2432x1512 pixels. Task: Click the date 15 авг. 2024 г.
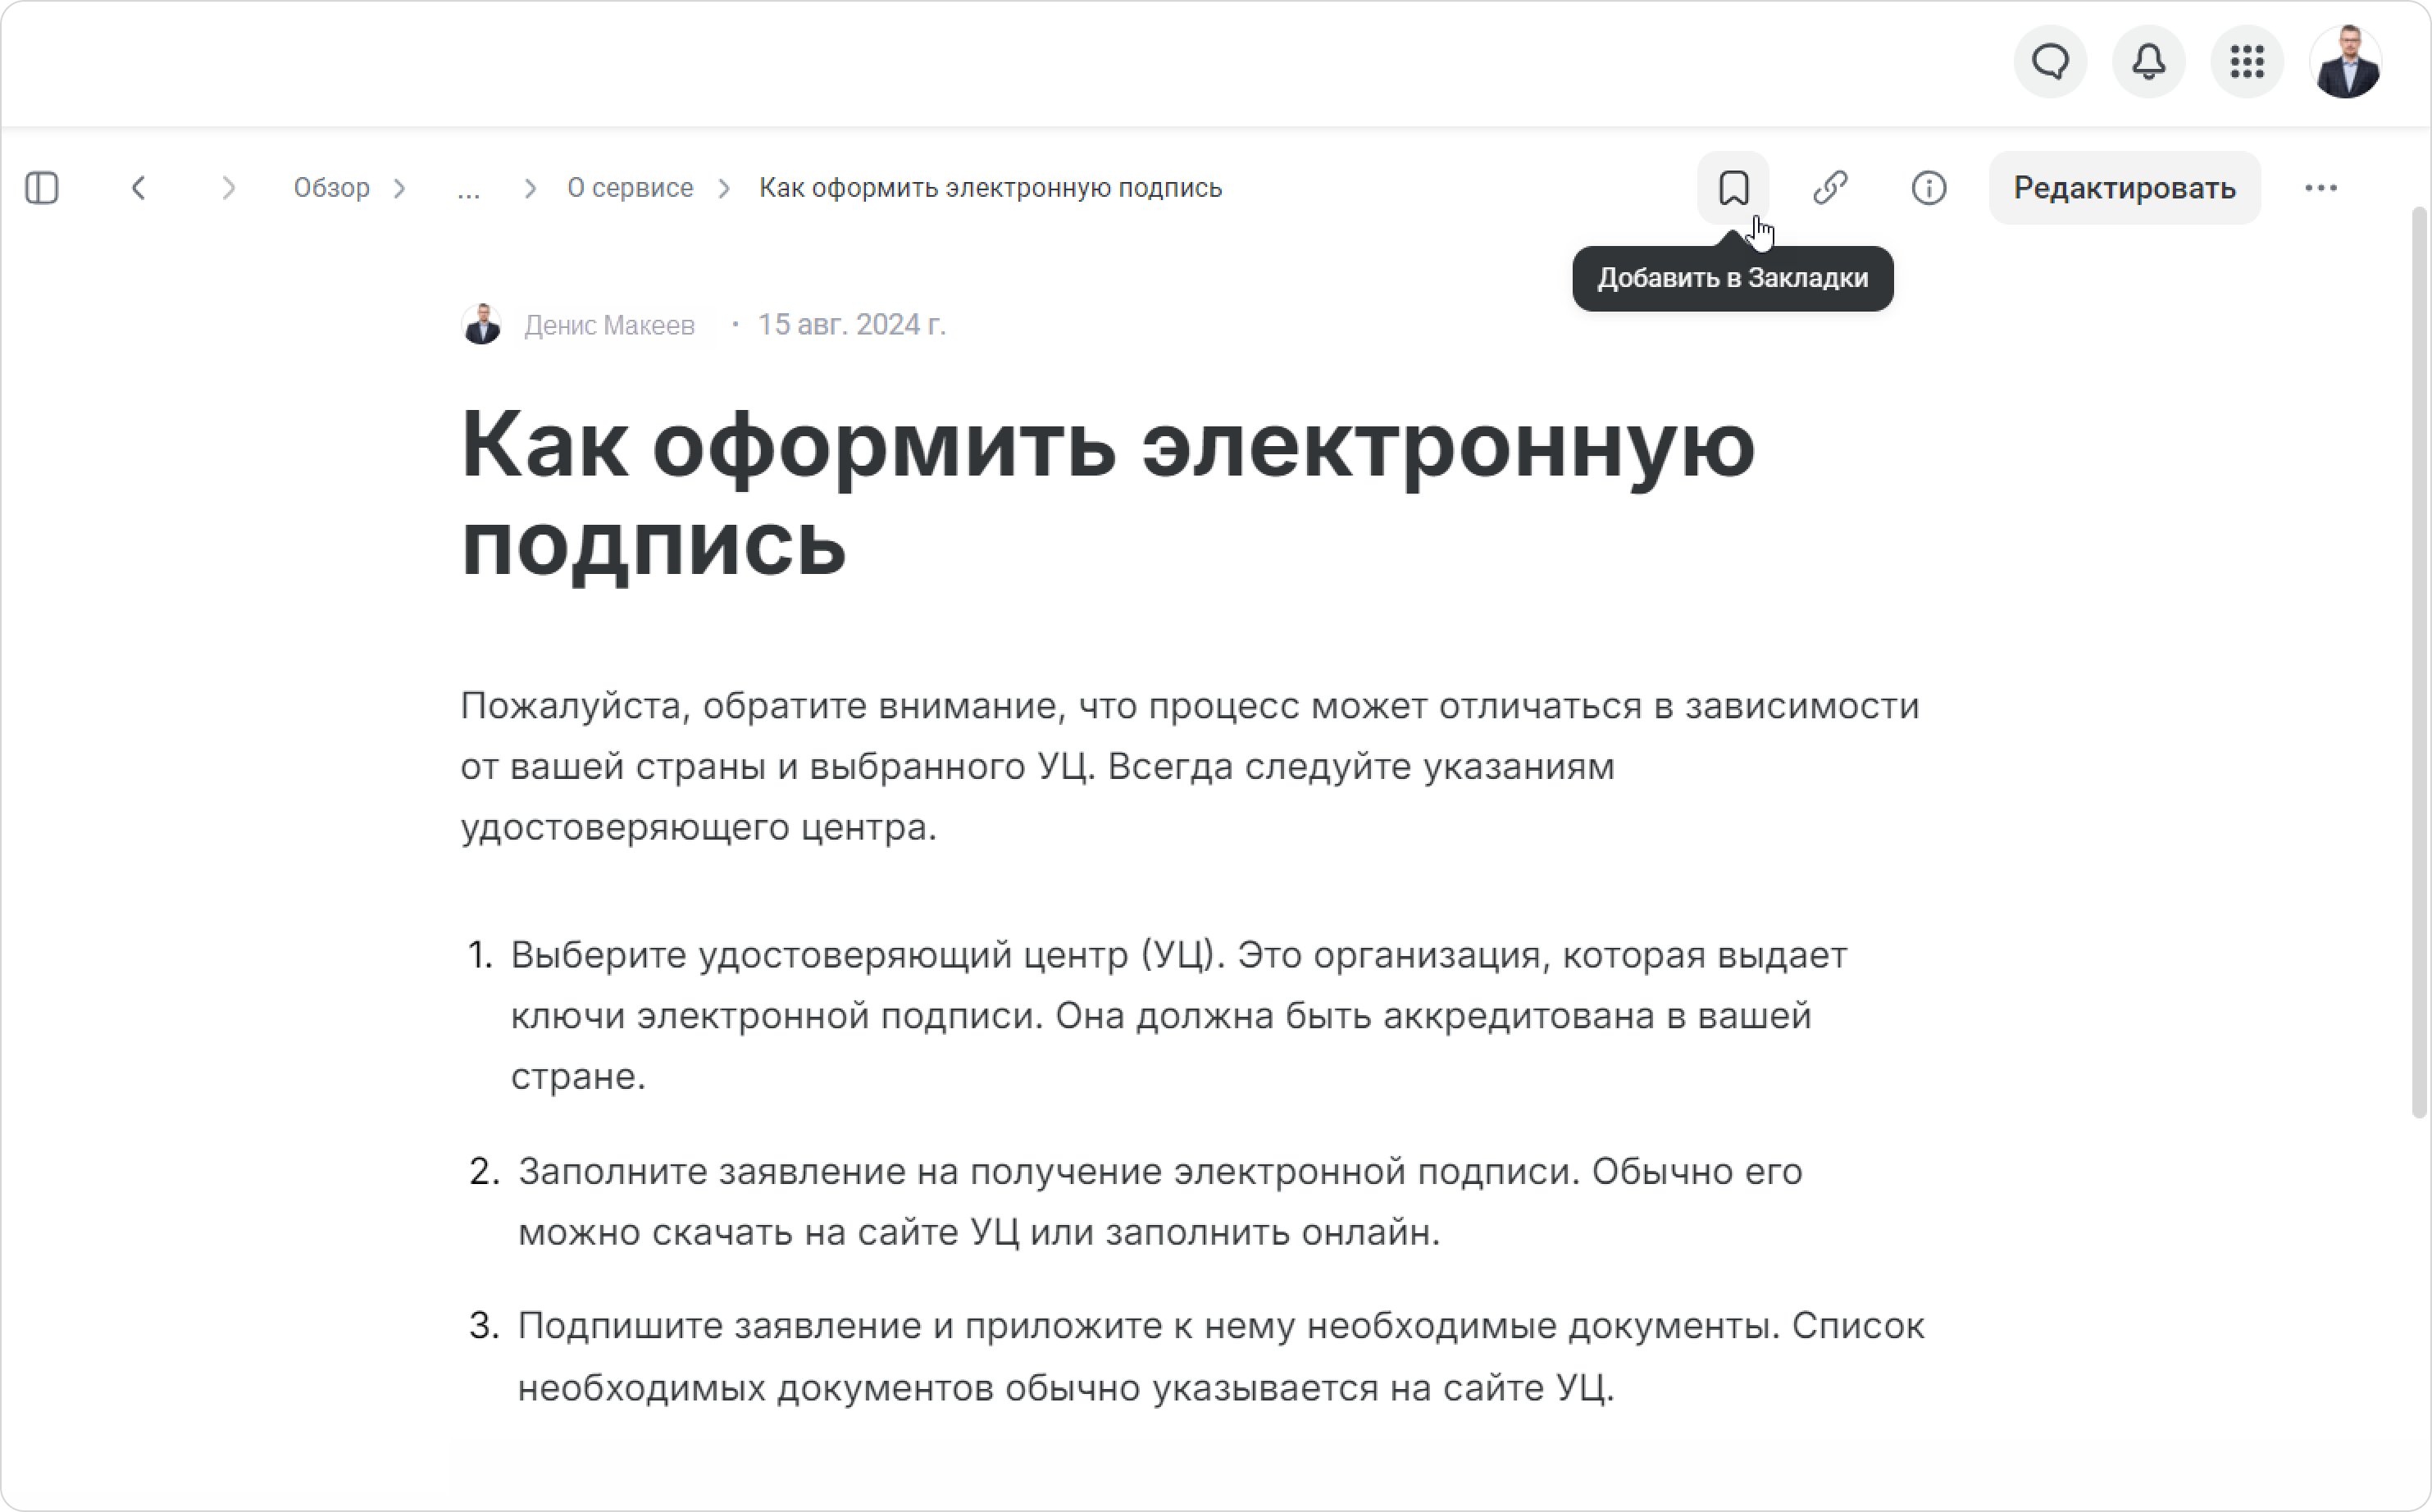[851, 325]
